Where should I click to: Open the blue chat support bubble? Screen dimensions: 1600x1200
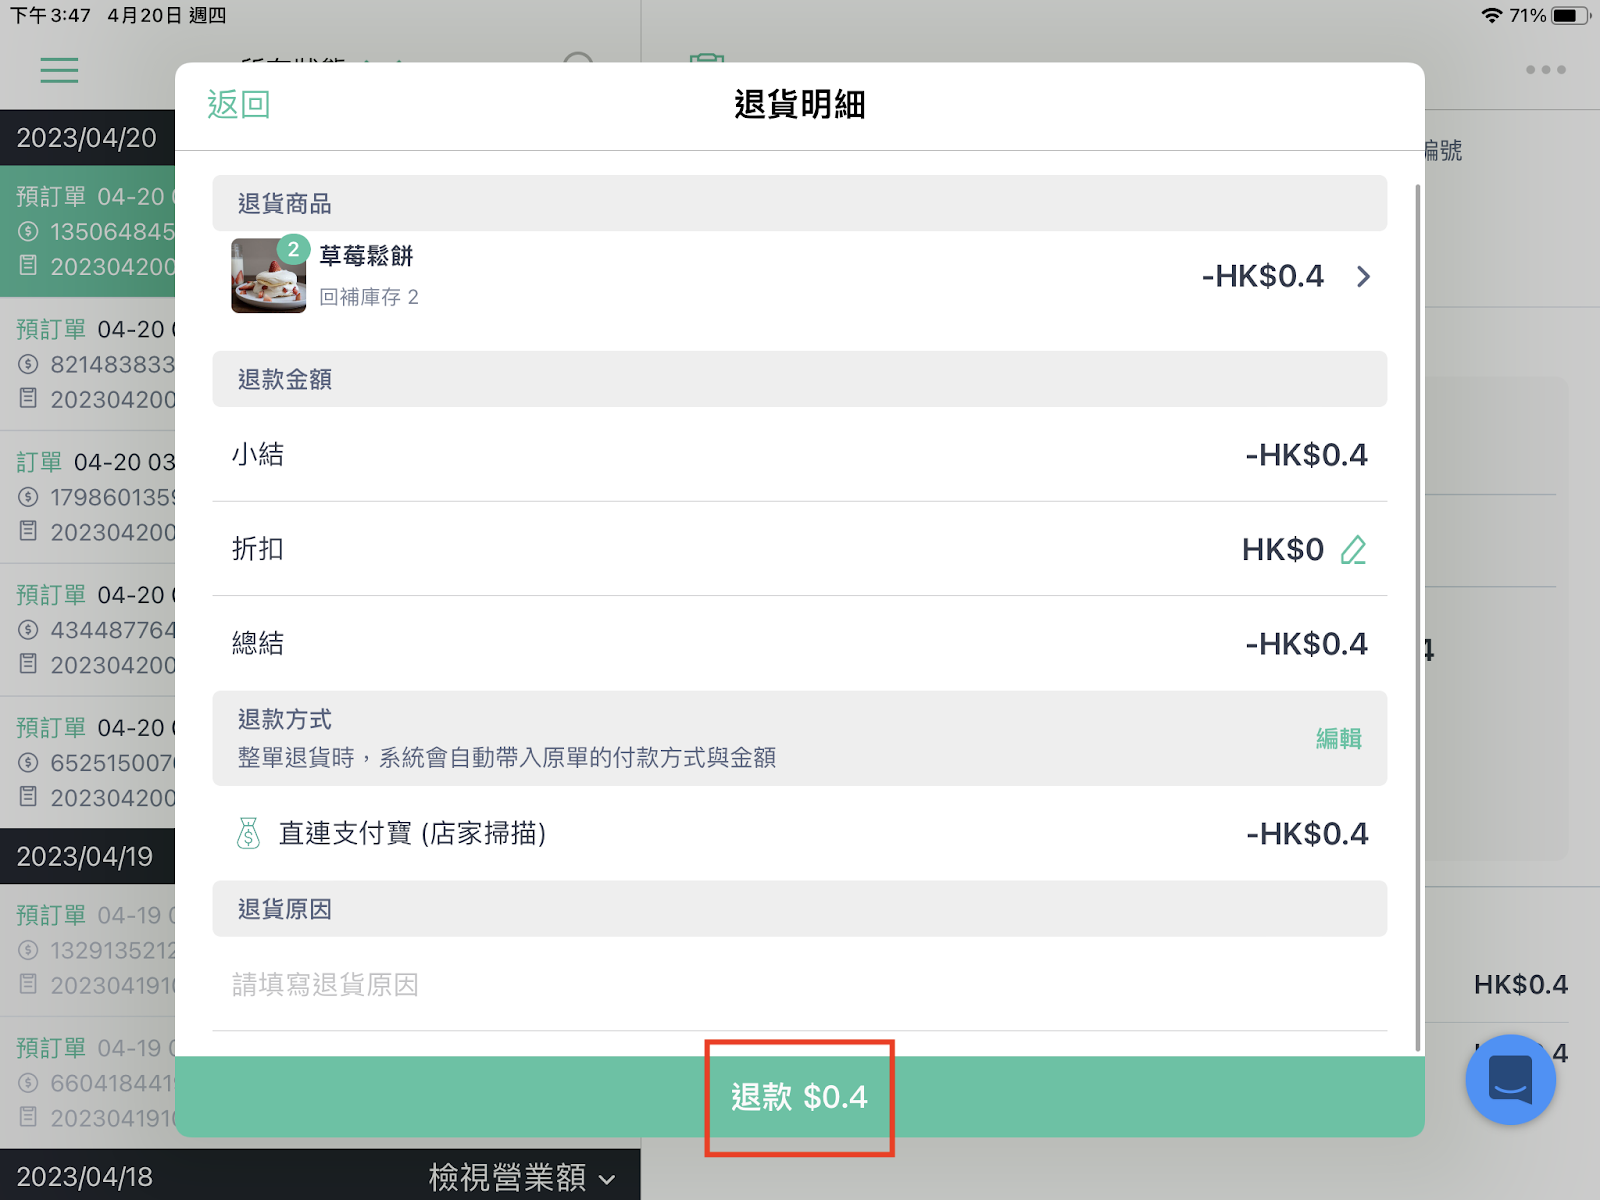coord(1510,1079)
